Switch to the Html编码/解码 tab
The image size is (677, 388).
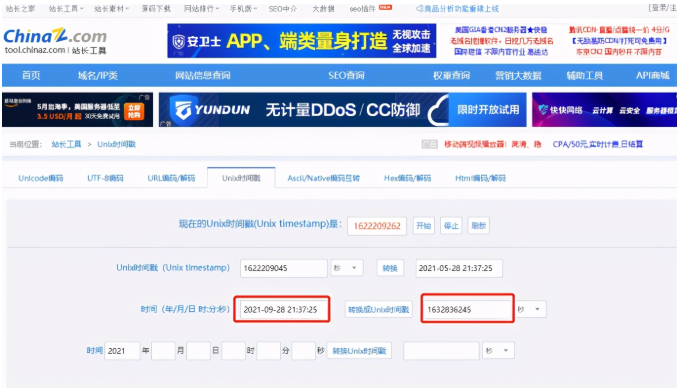480,178
